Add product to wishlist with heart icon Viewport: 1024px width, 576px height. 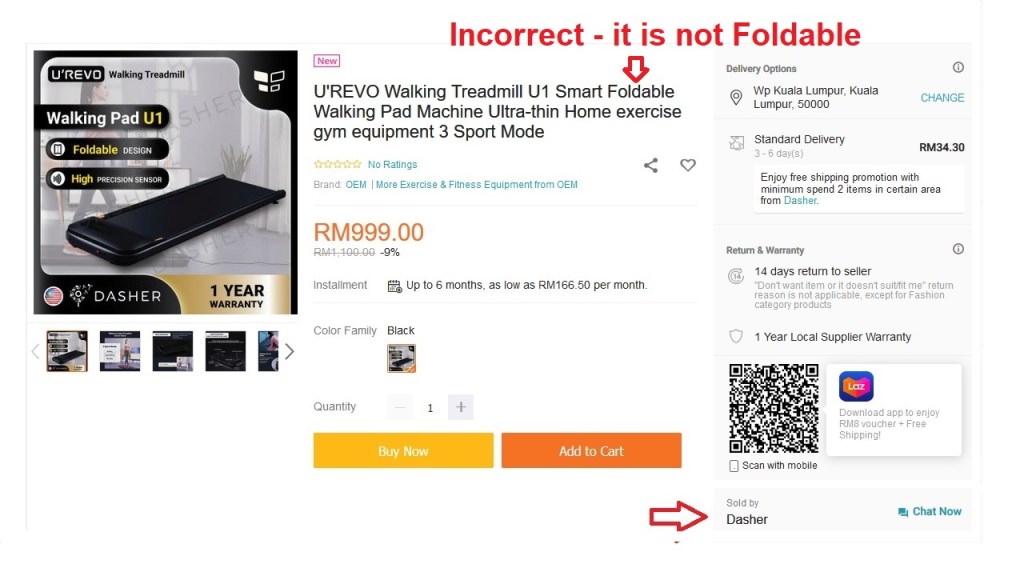[688, 165]
